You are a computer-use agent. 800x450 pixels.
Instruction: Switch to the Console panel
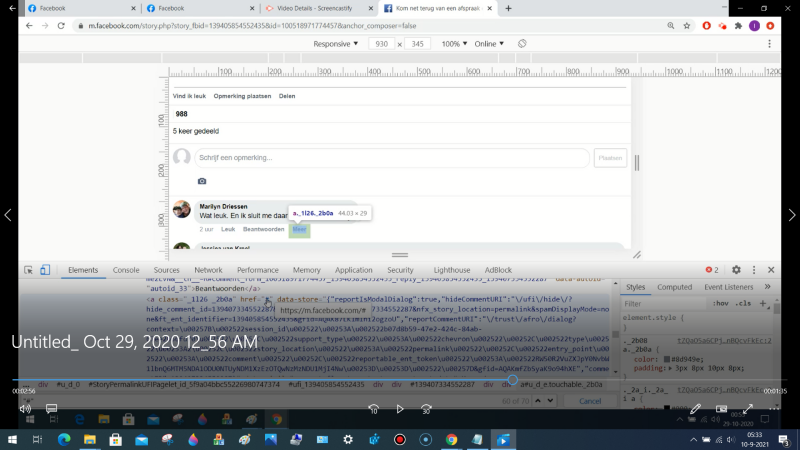tap(126, 270)
